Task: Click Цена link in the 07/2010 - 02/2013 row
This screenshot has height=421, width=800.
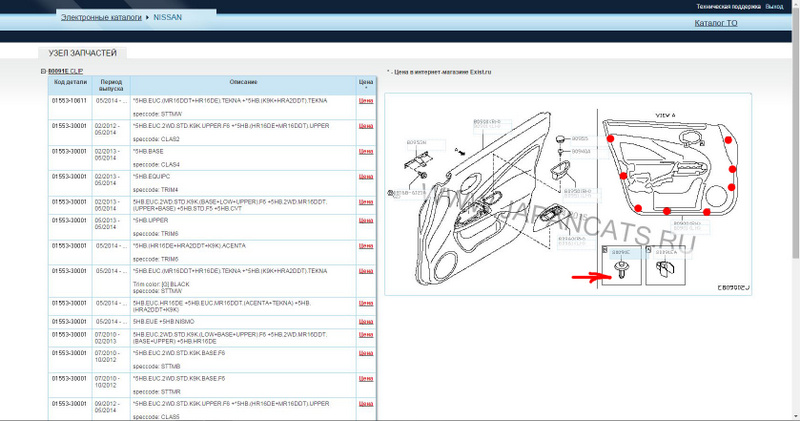Action: 366,335
